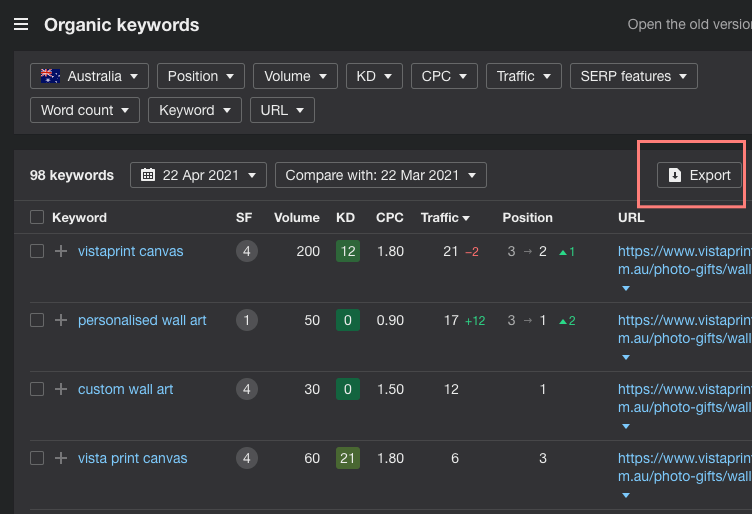Click the Export button
The image size is (752, 514).
tap(699, 175)
